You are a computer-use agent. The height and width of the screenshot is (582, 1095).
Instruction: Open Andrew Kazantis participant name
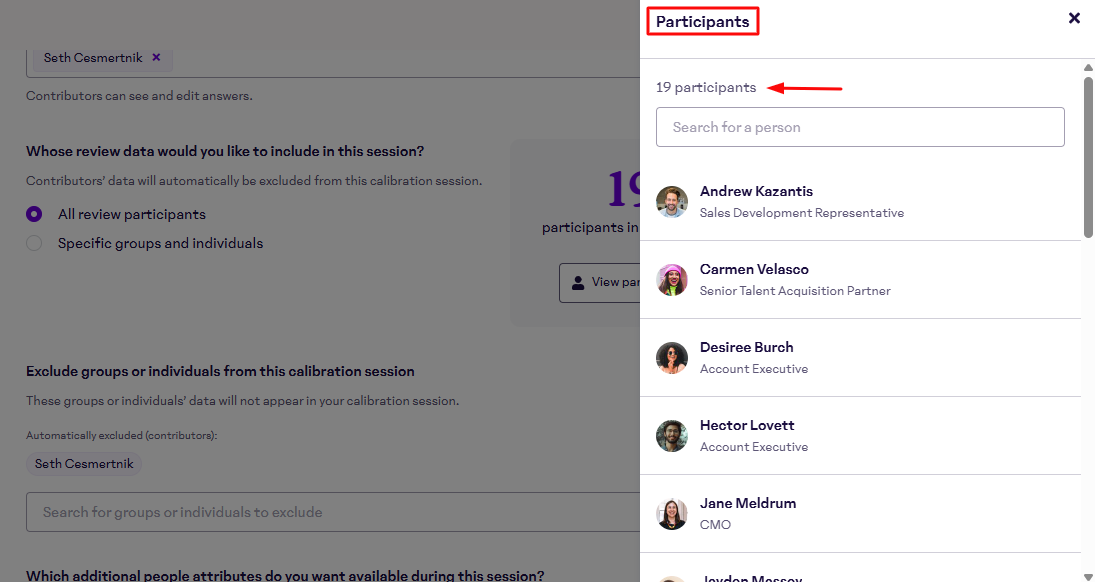756,191
